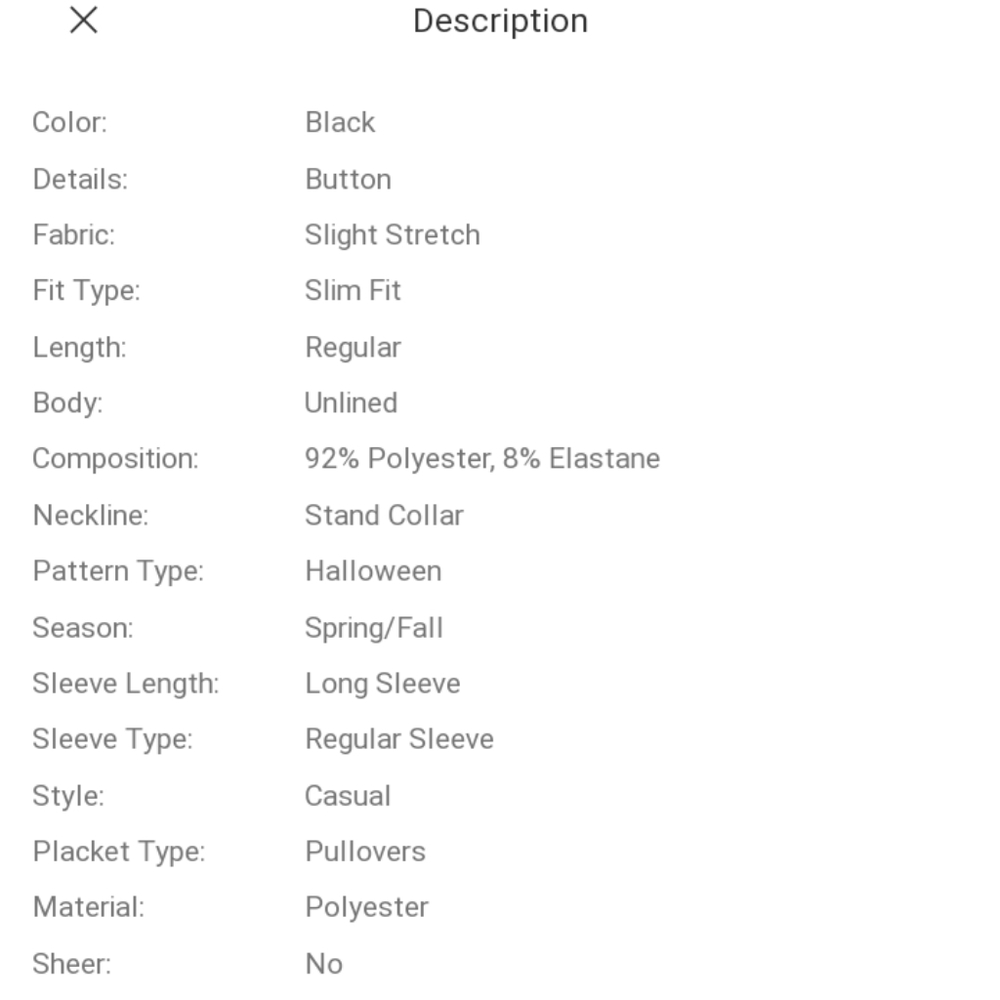Tap the Sheer: No value
The image size is (1000, 1000).
pos(324,964)
